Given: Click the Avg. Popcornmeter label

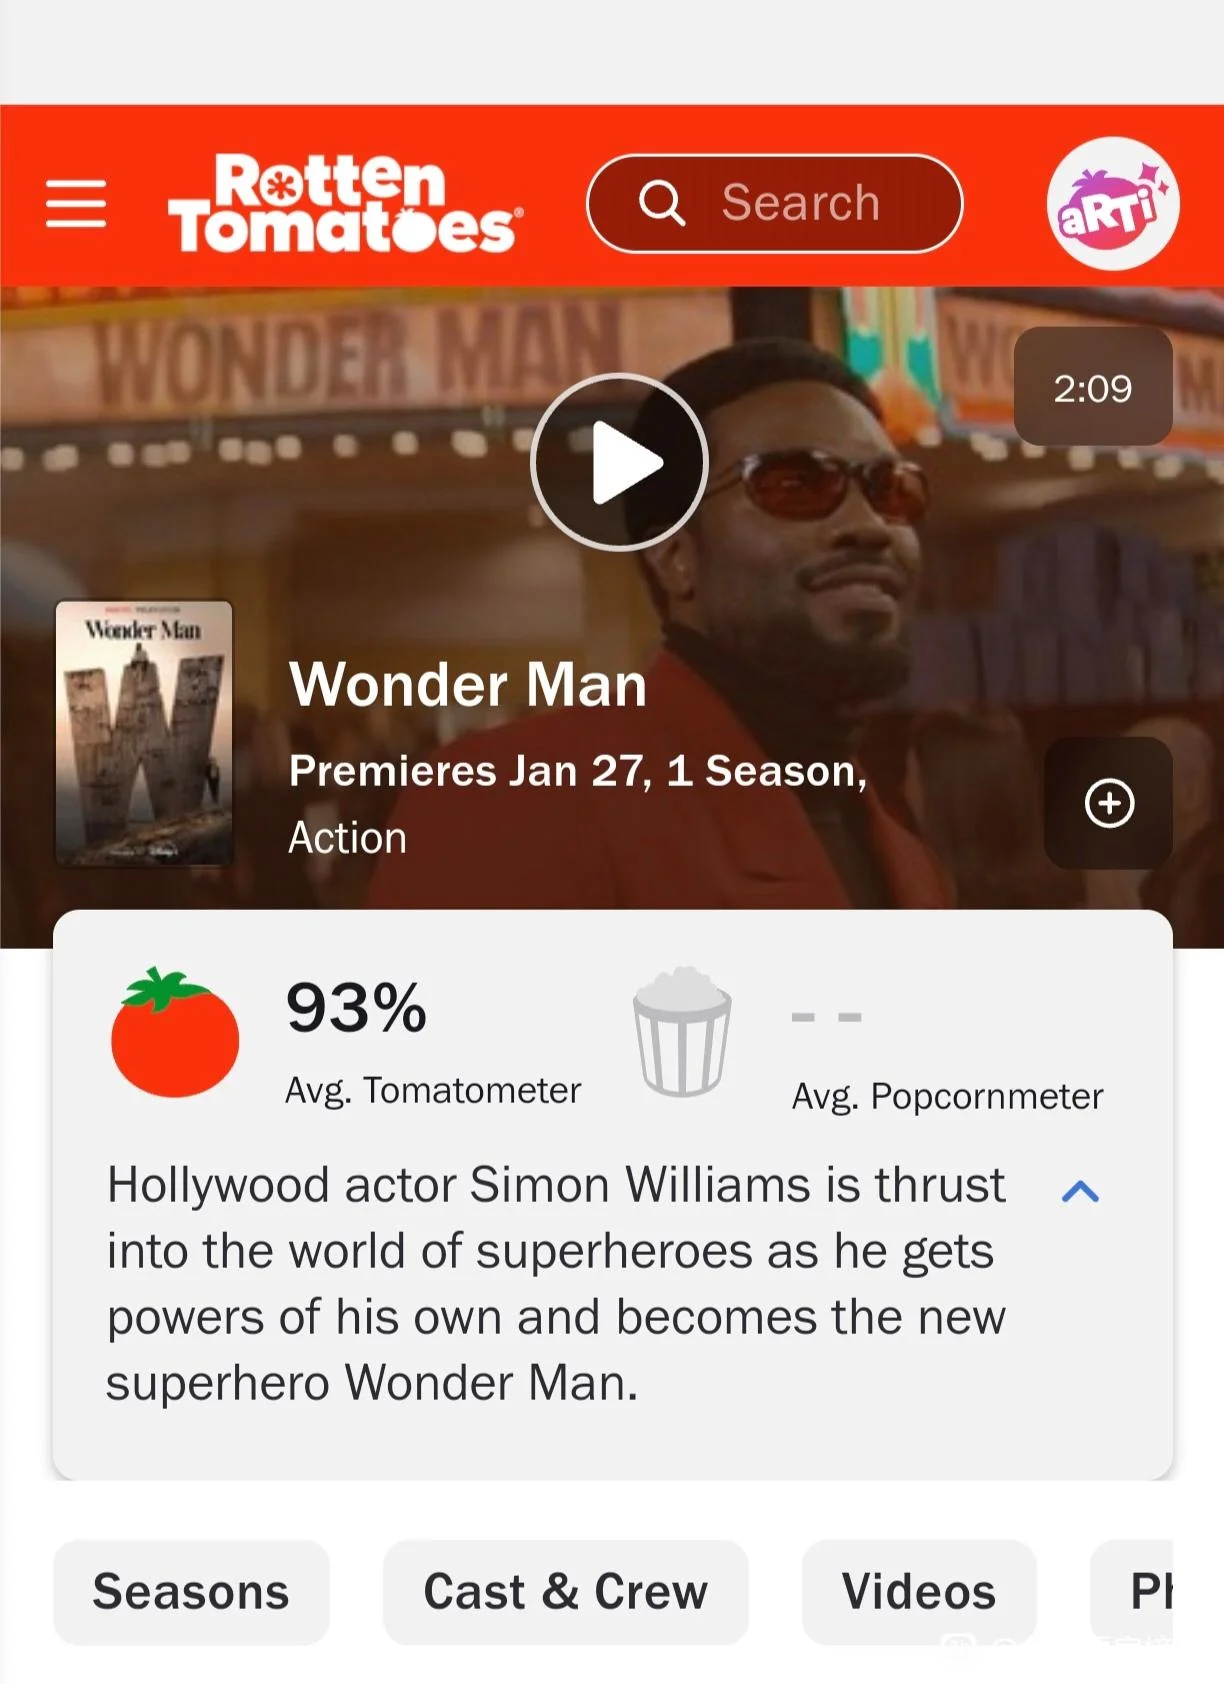Looking at the screenshot, I should [947, 1096].
